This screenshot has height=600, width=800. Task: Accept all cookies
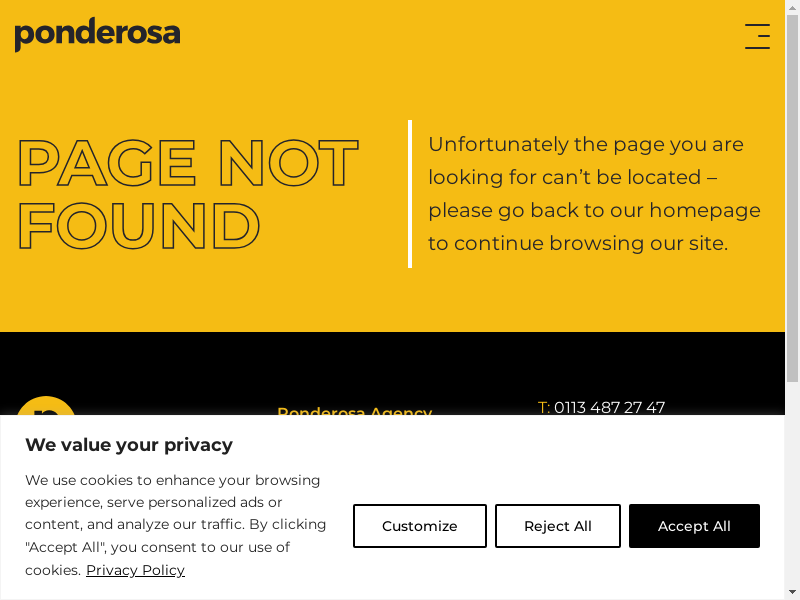(694, 526)
